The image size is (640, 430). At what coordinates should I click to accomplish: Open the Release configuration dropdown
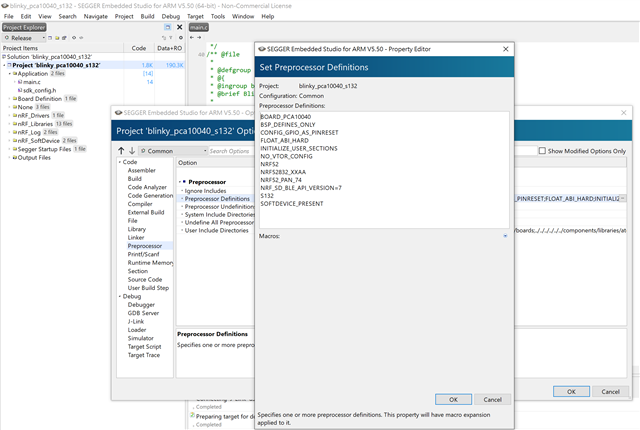click(24, 38)
